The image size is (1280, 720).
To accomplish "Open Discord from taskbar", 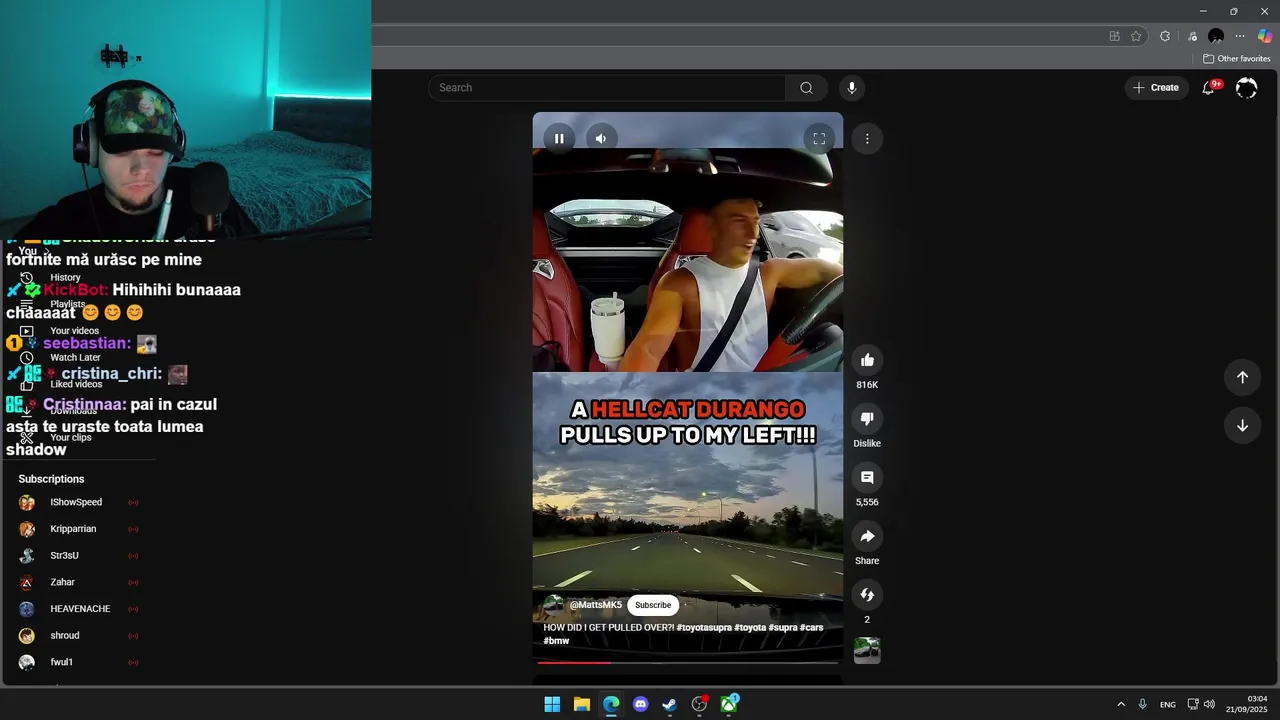I will 640,704.
